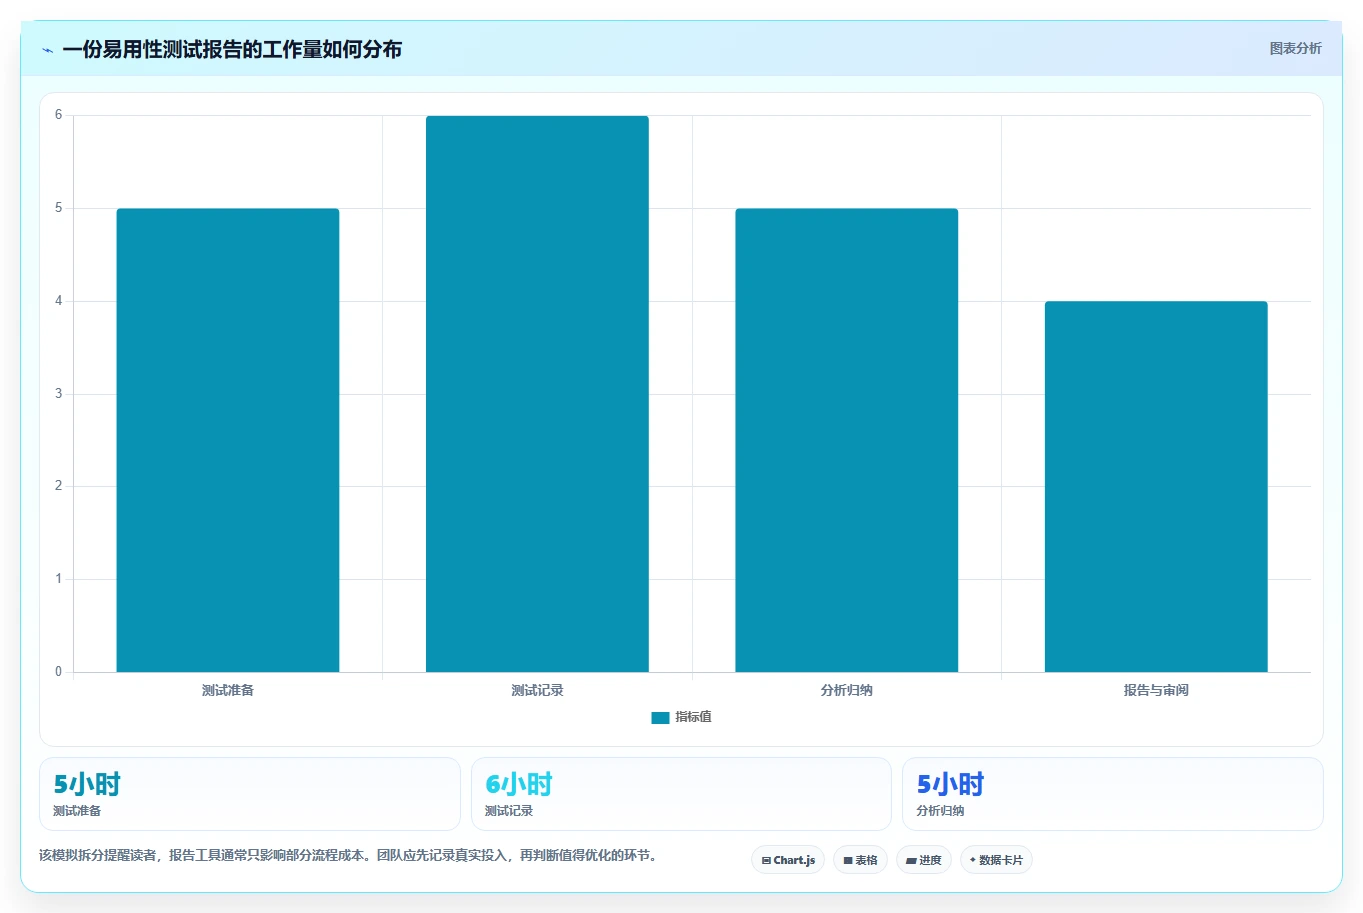This screenshot has width=1363, height=913.
Task: Toggle the 指标值 legend color box
Action: (x=660, y=717)
